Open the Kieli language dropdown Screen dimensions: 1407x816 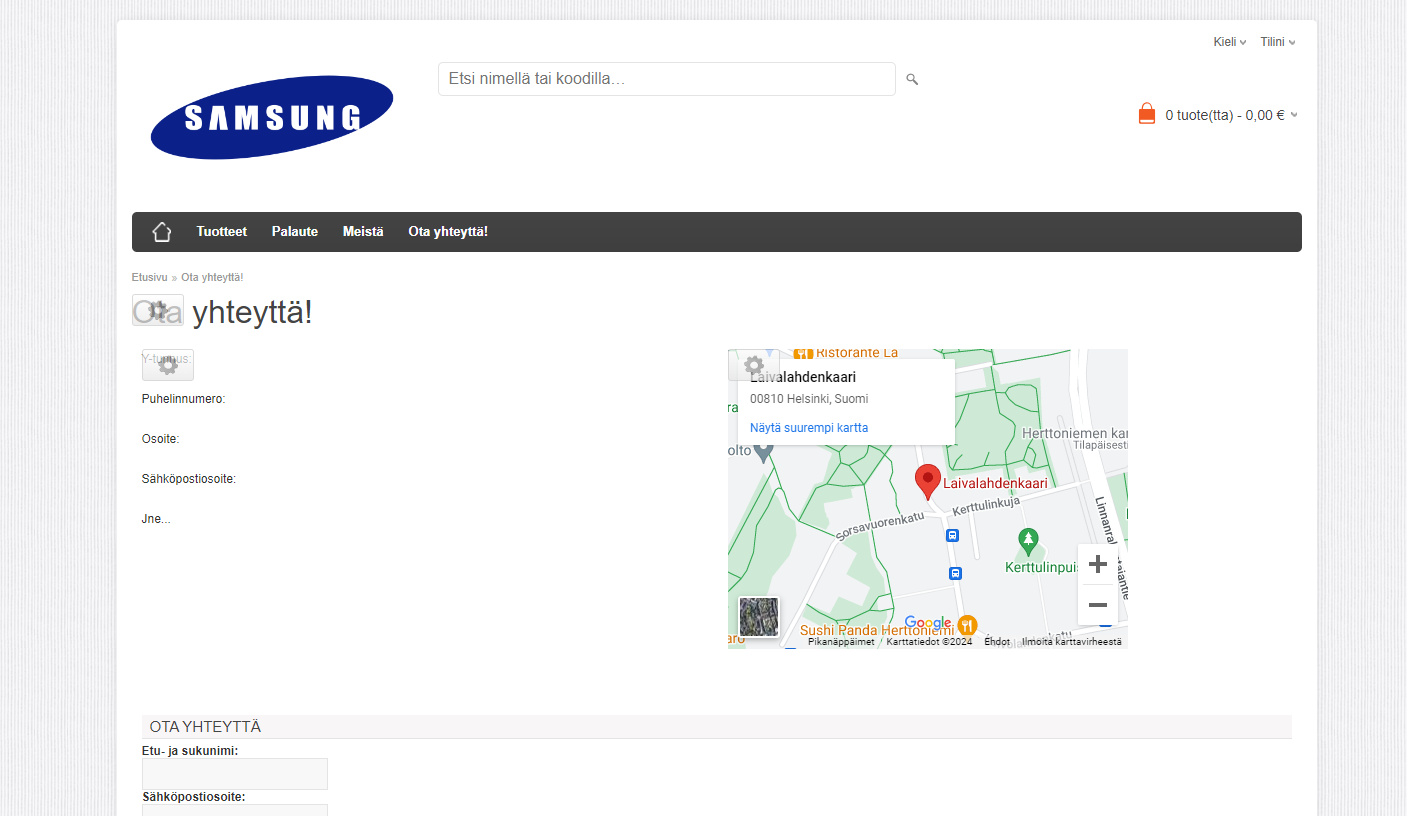1230,42
